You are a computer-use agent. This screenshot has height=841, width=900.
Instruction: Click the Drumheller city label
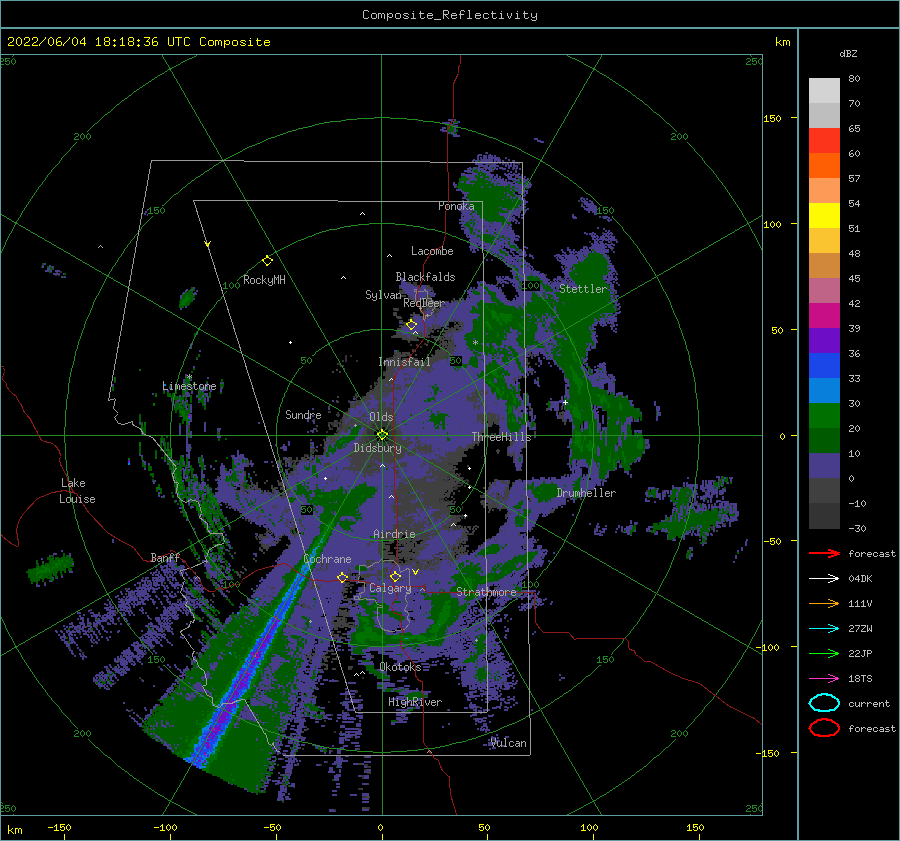pyautogui.click(x=586, y=493)
